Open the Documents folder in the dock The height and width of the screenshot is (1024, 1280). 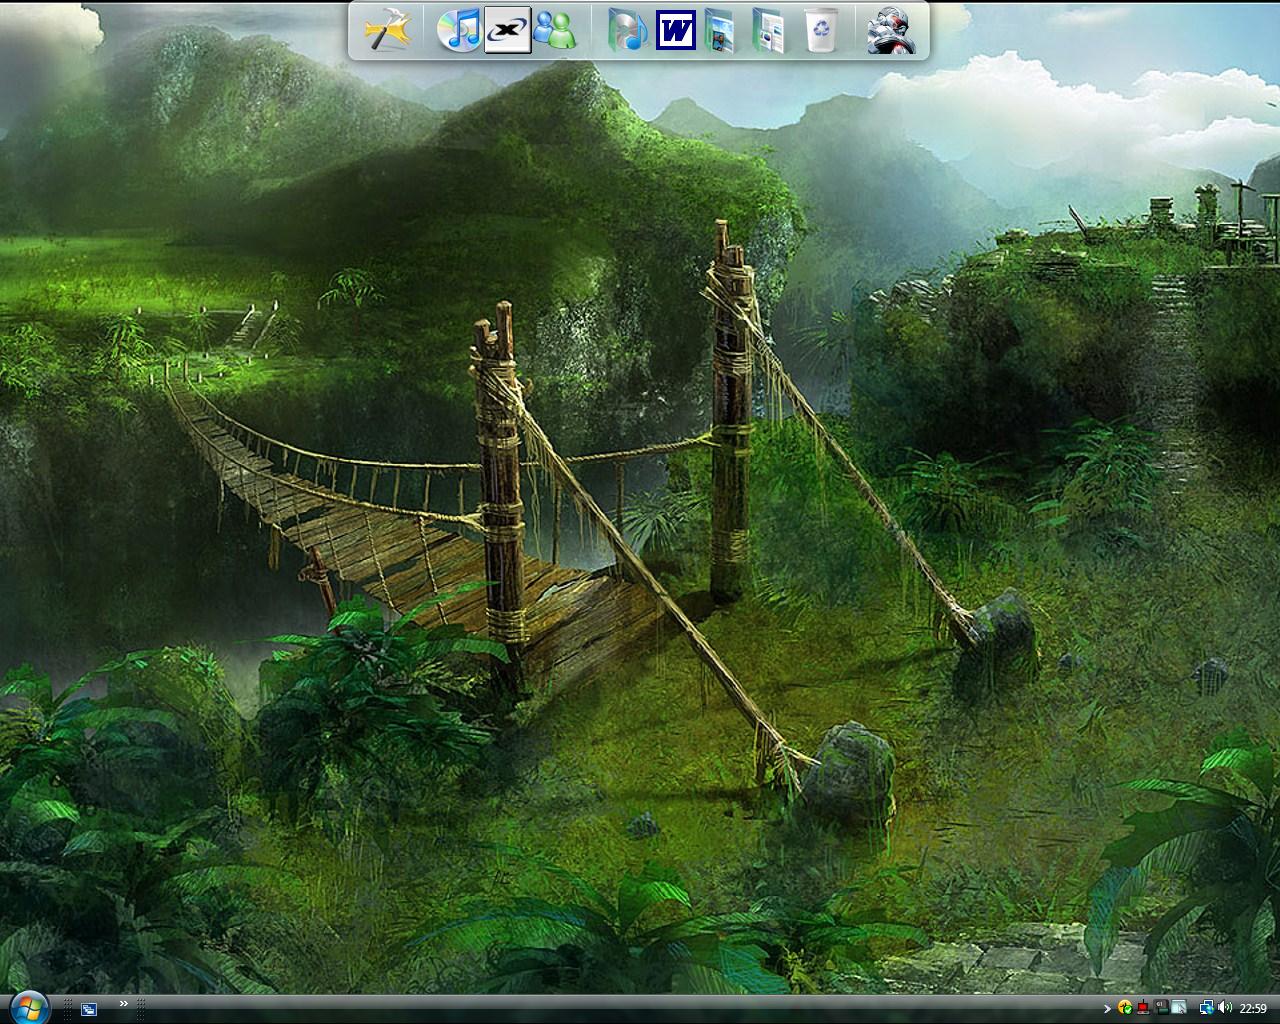(x=769, y=30)
